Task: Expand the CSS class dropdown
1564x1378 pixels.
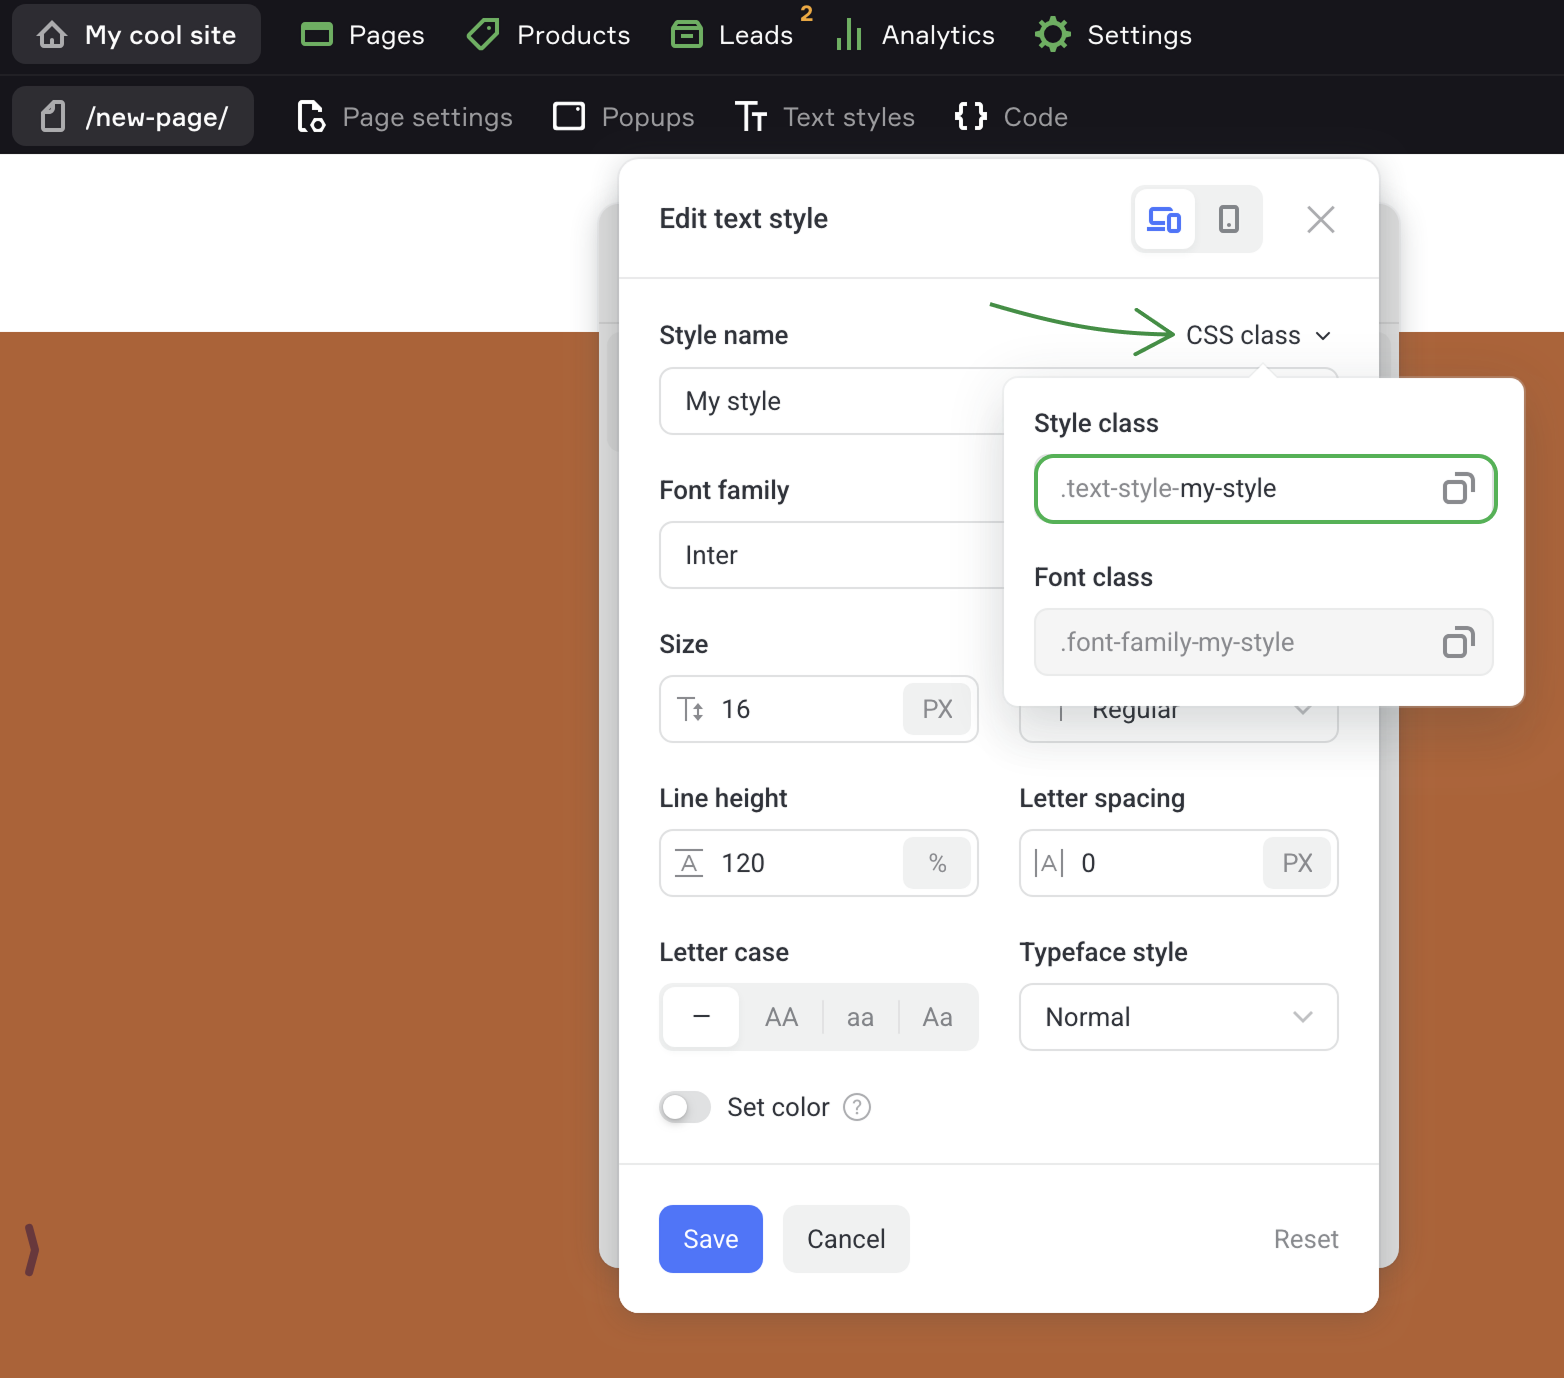Action: 1257,335
